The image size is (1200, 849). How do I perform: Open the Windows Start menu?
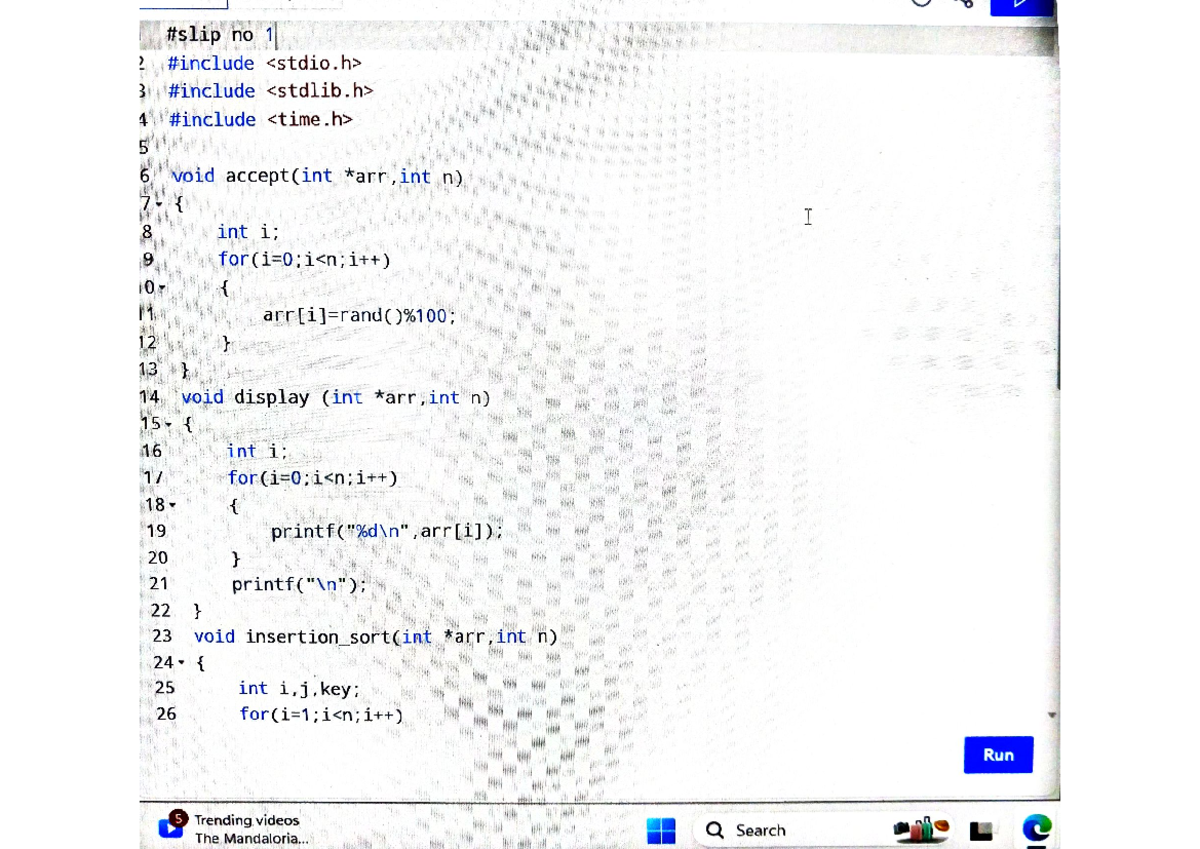coord(661,829)
